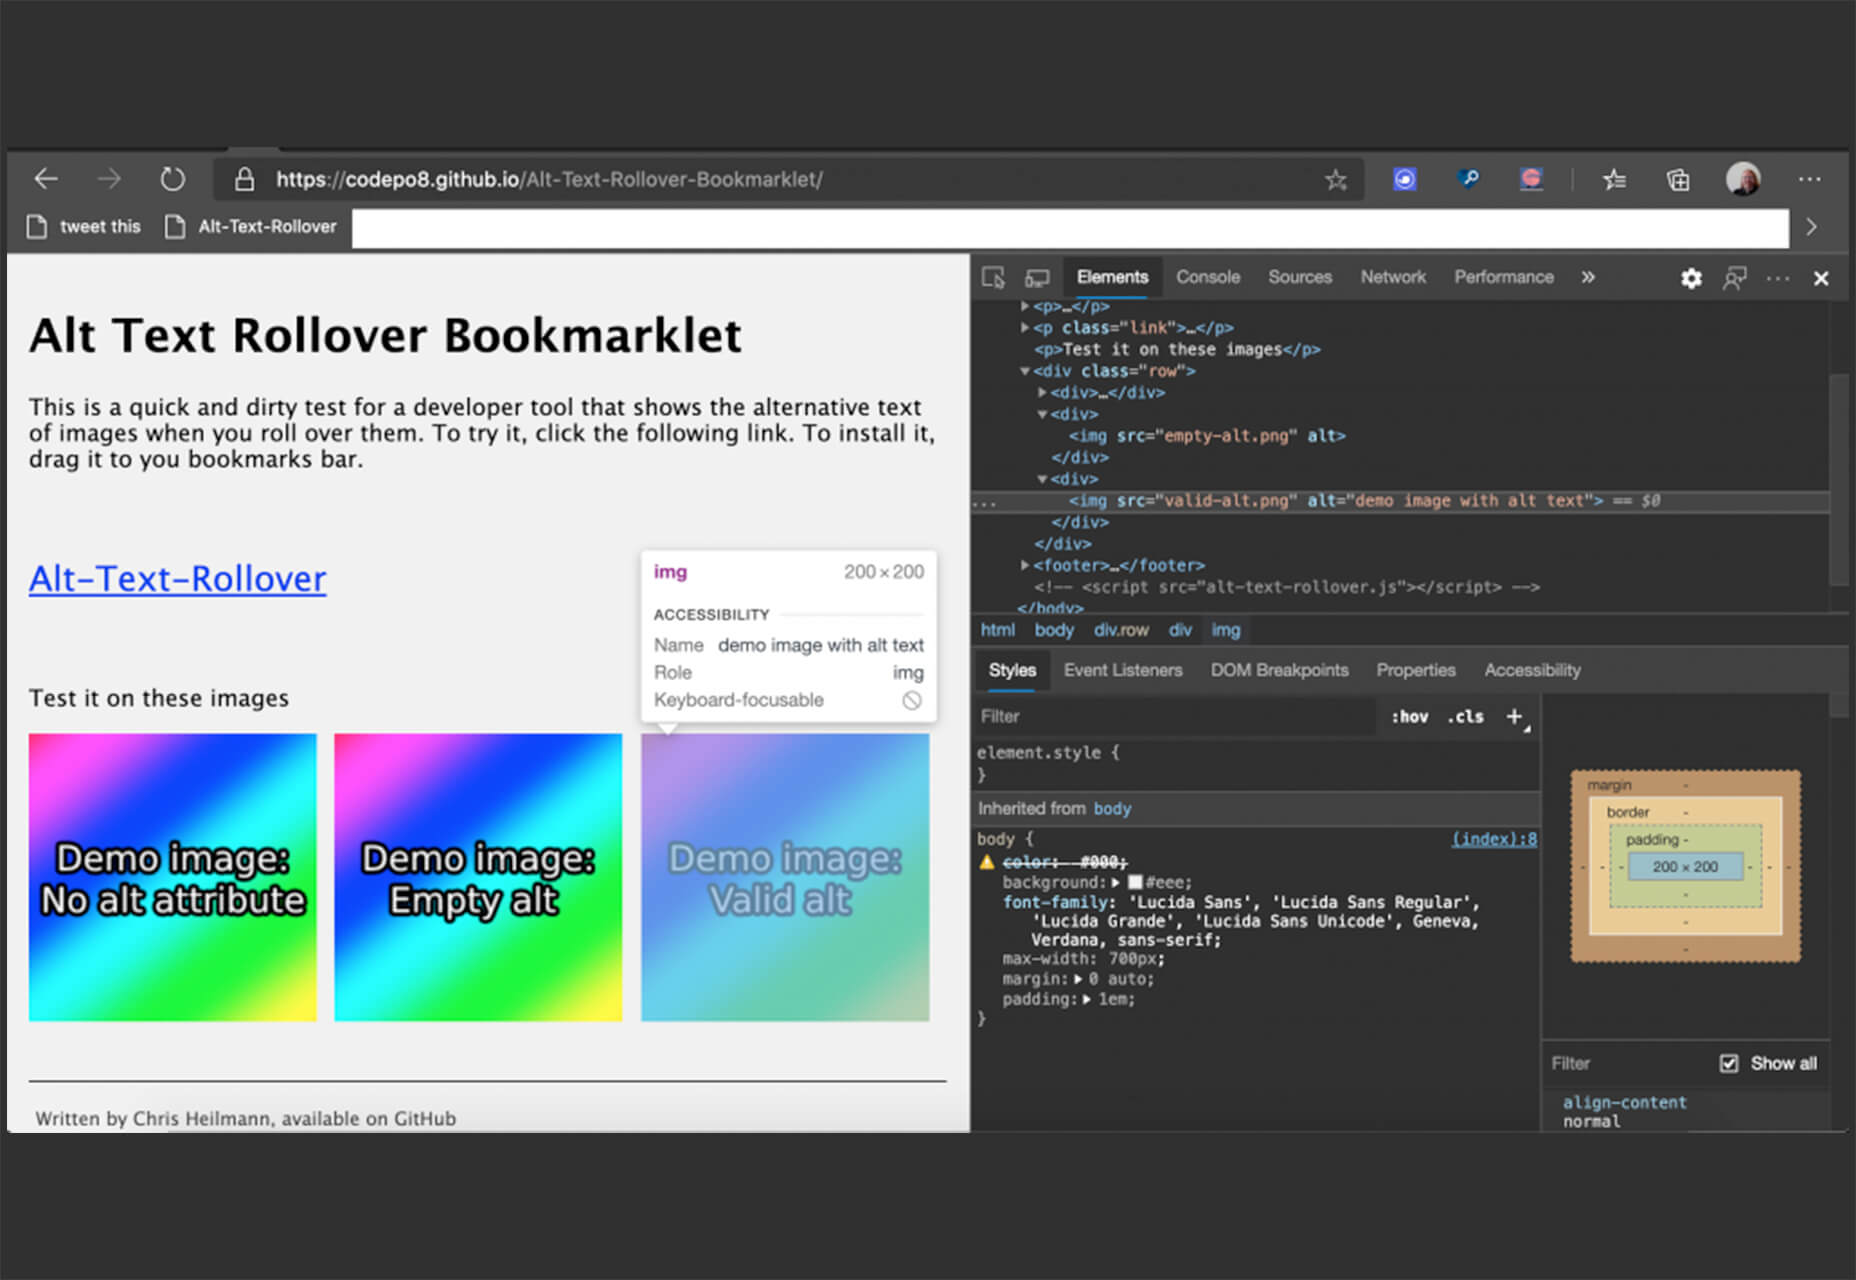1856x1280 pixels.
Task: Open the Sources tab
Action: [1299, 277]
